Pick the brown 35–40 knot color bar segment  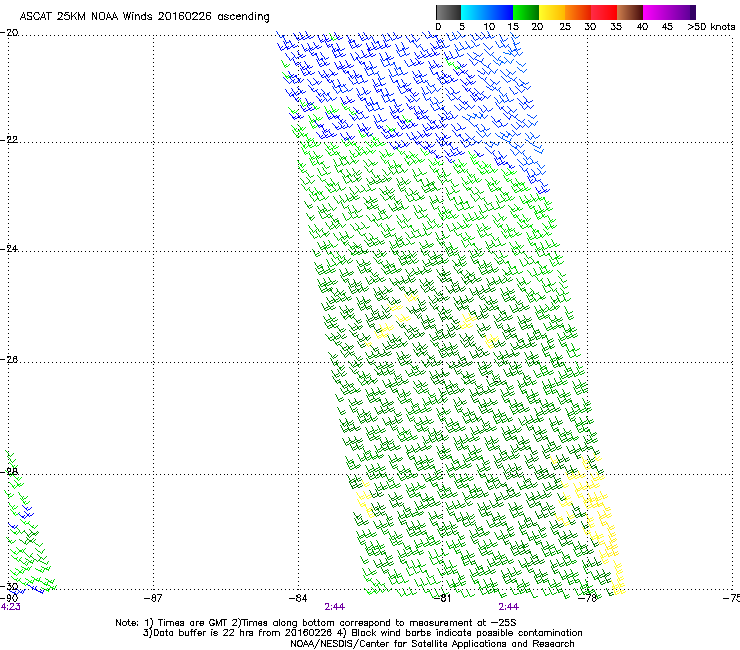630,12
